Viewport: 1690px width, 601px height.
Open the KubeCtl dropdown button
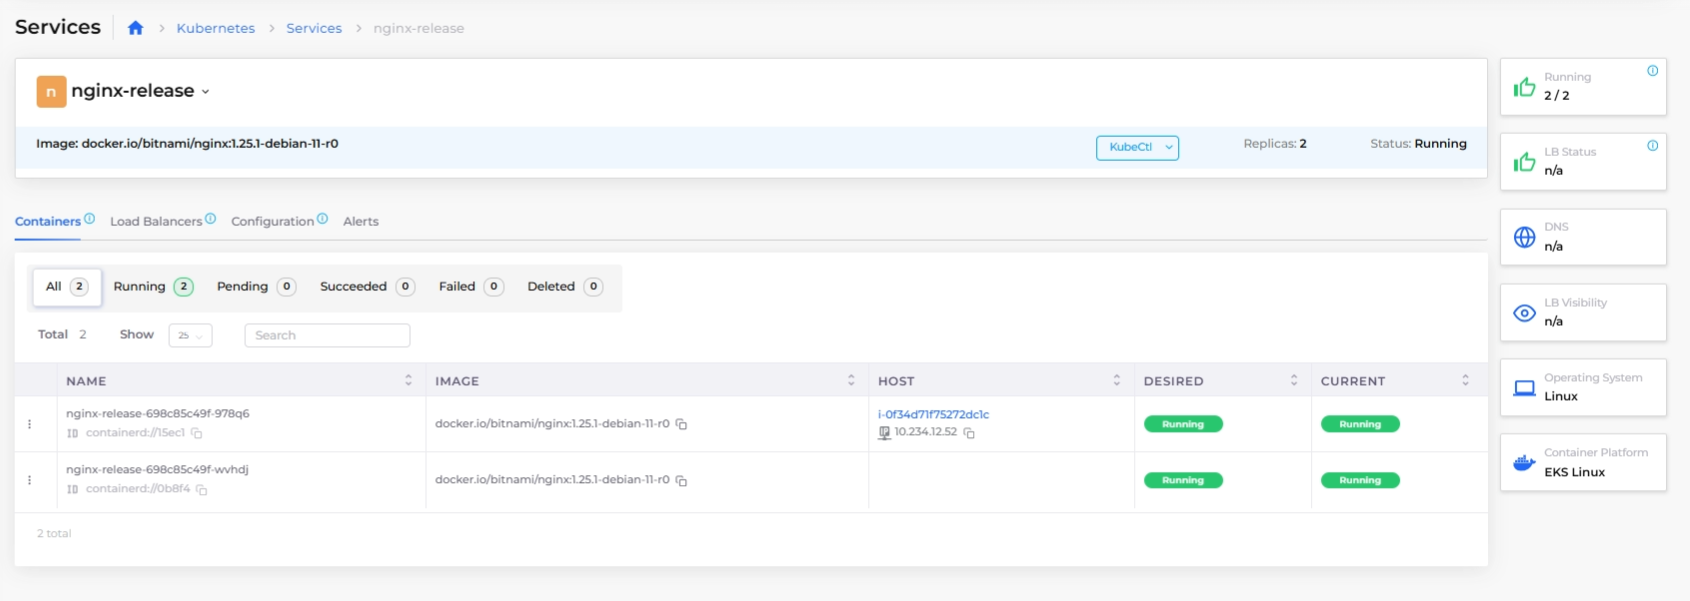[x=1137, y=147]
